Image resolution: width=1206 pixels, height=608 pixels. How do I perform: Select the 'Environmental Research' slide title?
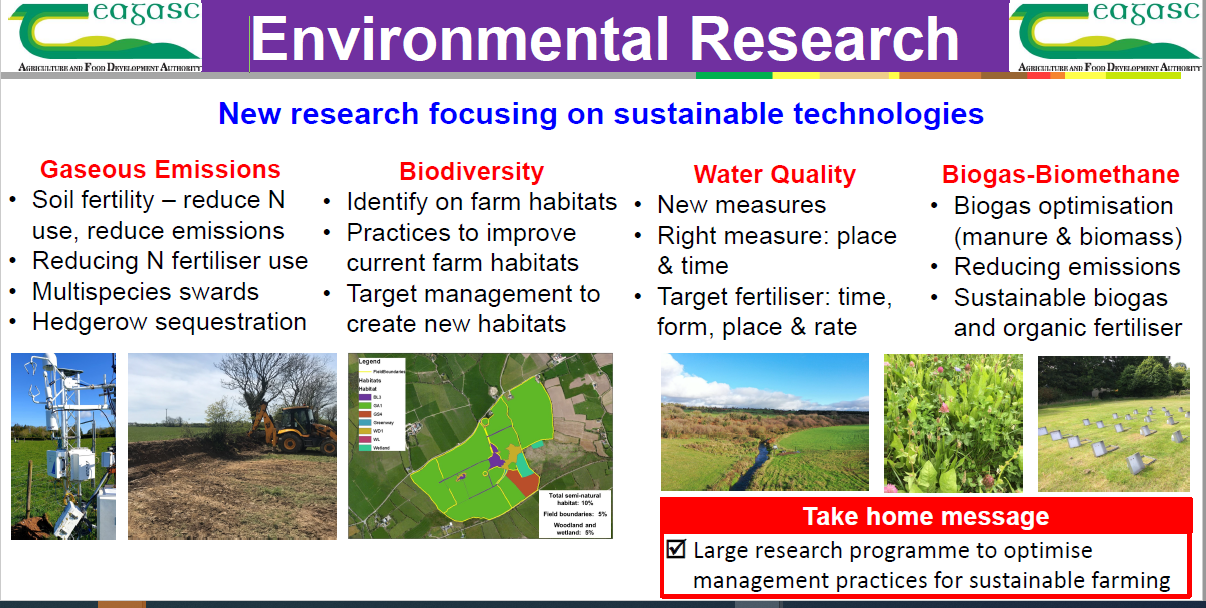[x=605, y=38]
